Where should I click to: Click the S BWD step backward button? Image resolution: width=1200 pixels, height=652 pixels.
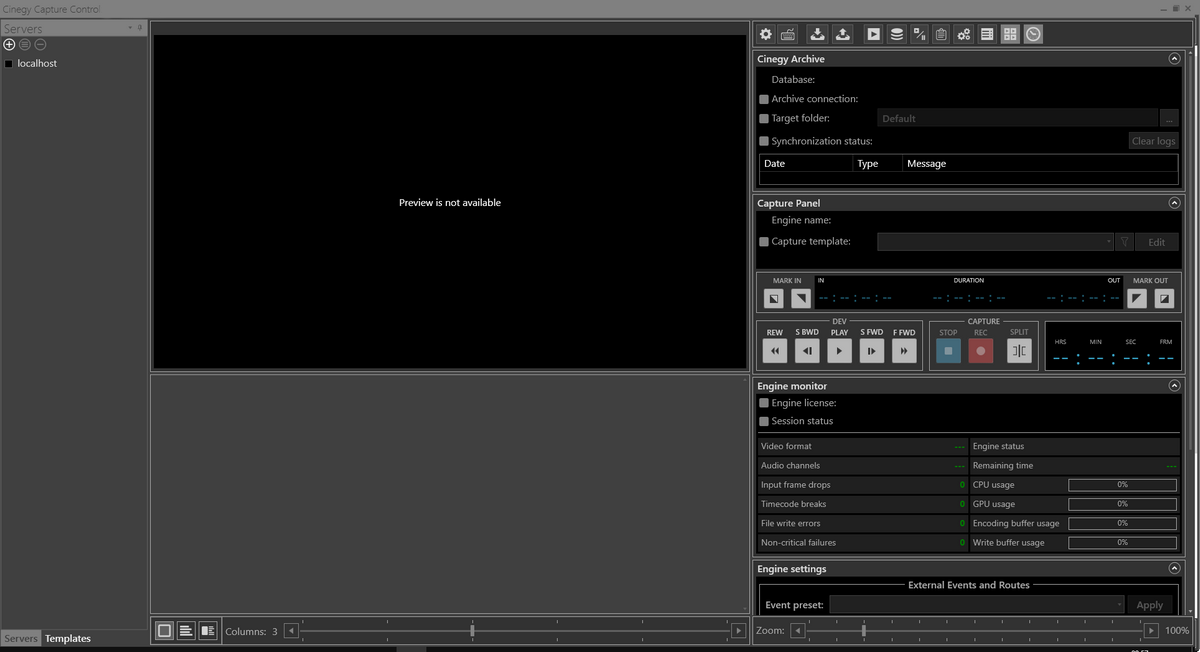coord(807,351)
